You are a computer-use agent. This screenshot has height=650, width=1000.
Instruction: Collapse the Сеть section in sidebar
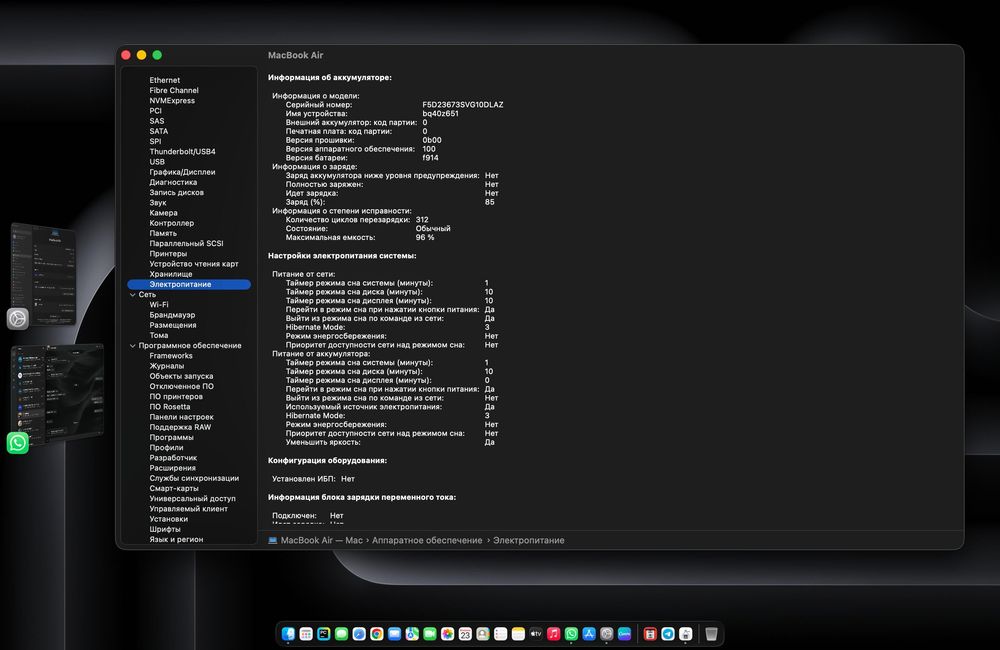(x=133, y=295)
